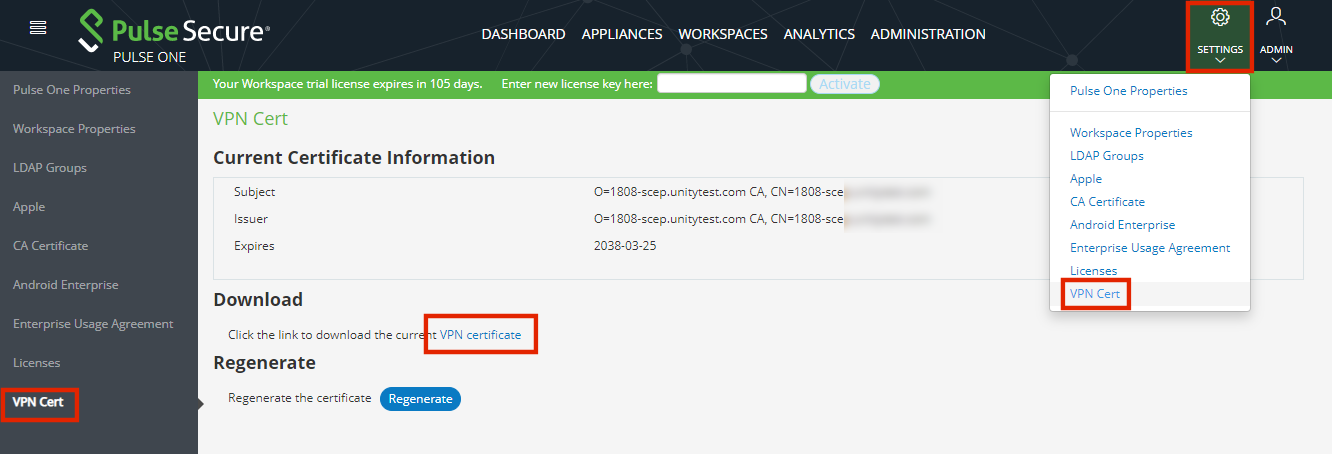
Task: Click the license key input field
Action: click(x=731, y=84)
